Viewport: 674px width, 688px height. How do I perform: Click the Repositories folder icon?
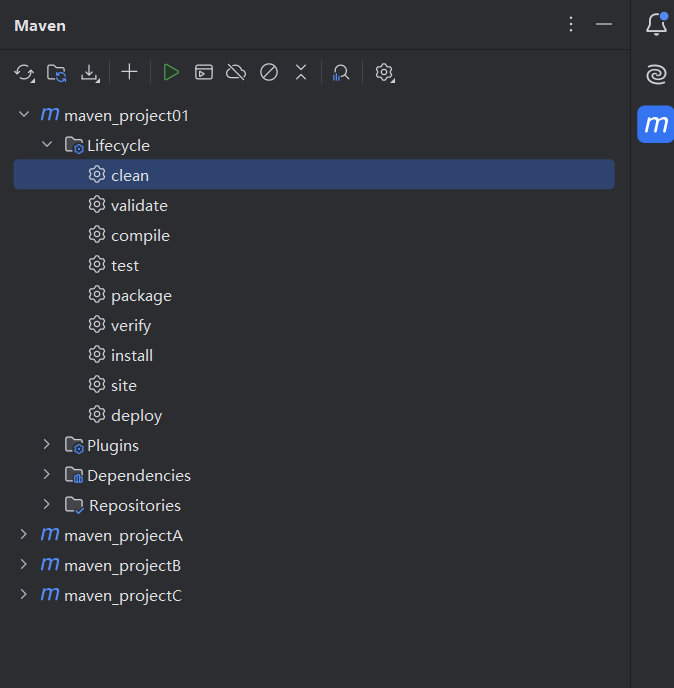click(x=74, y=505)
